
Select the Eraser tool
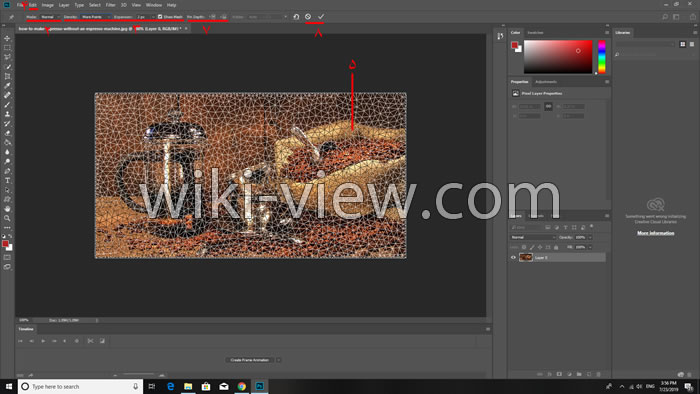click(x=7, y=133)
